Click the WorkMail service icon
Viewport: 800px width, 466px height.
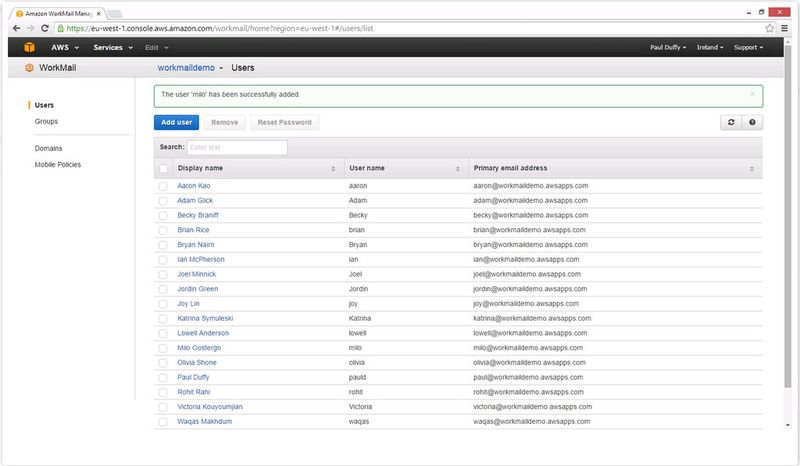point(30,67)
